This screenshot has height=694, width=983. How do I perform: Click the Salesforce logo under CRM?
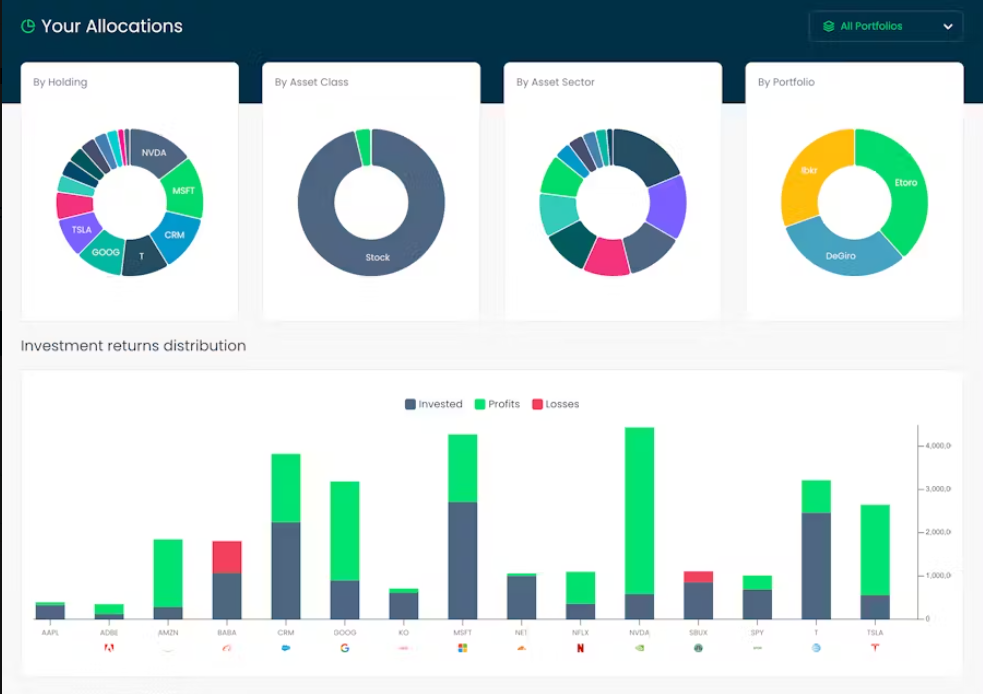click(x=286, y=648)
